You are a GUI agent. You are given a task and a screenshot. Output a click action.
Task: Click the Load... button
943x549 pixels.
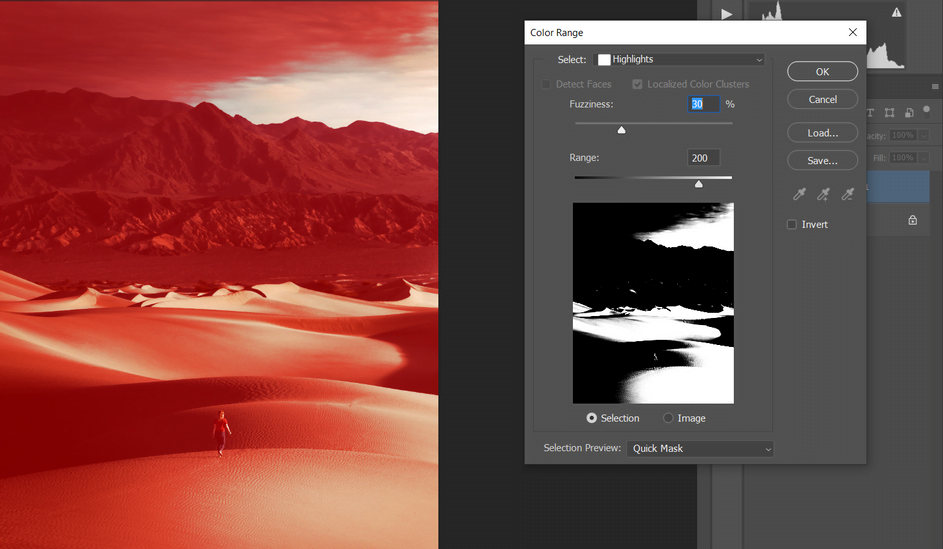point(822,133)
